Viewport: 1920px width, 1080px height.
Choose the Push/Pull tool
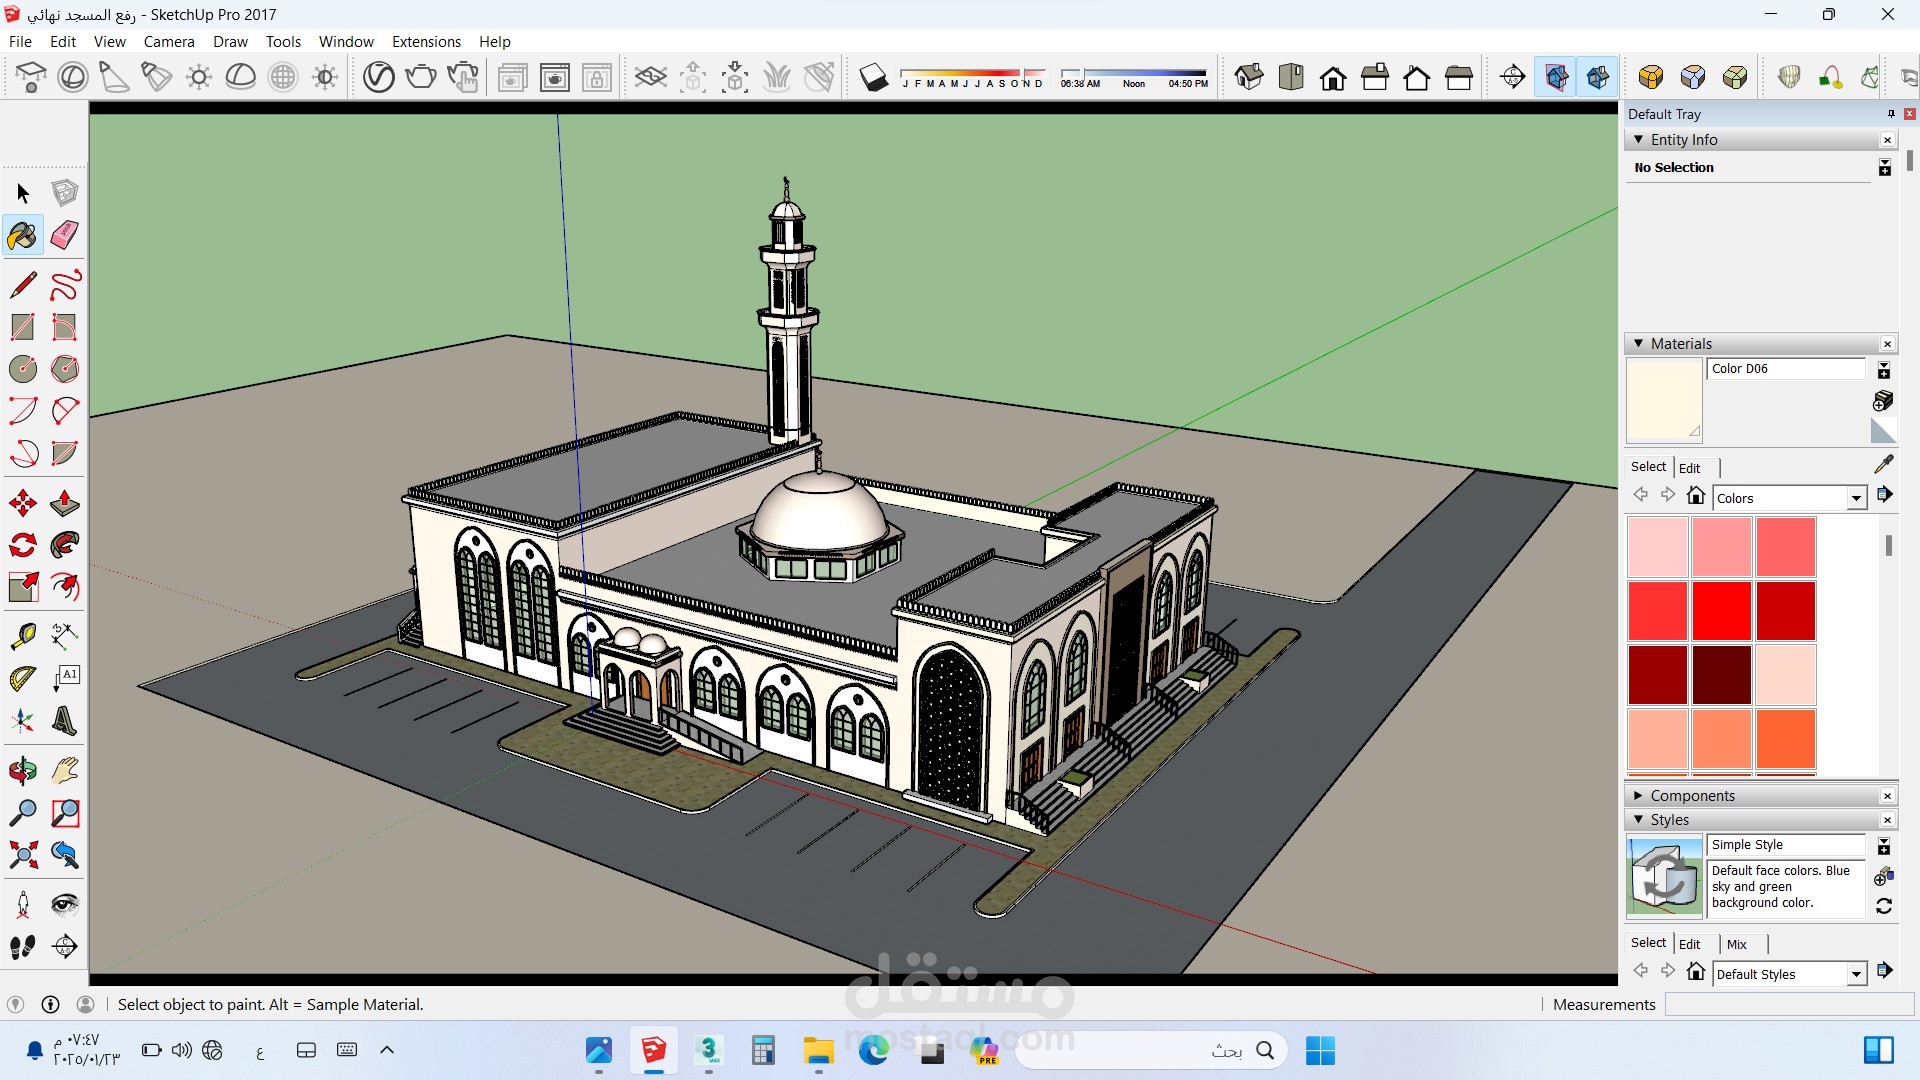click(x=65, y=503)
